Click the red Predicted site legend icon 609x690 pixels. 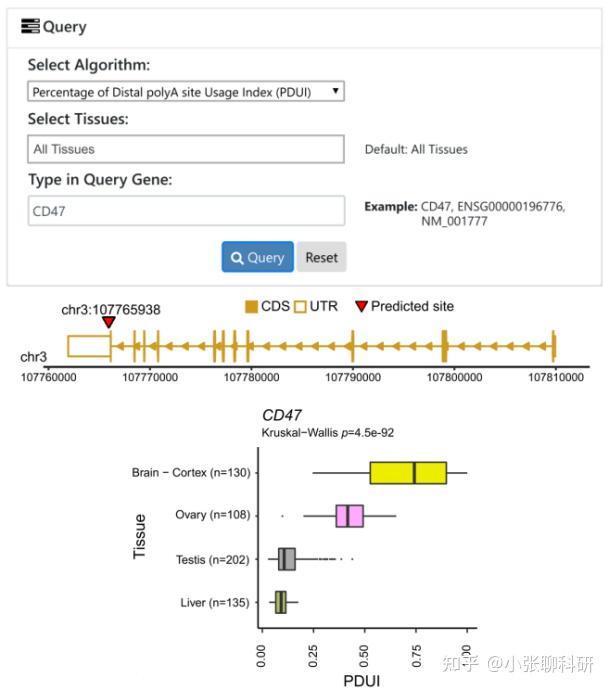pyautogui.click(x=361, y=306)
